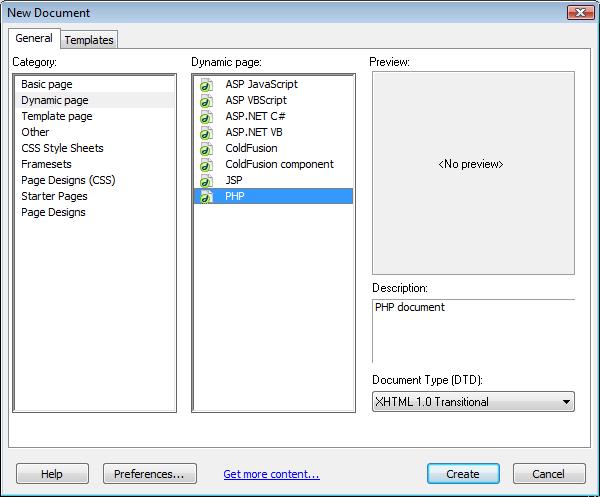Viewport: 600px width, 497px height.
Task: Click the ASP.NET VB file icon
Action: [x=206, y=133]
